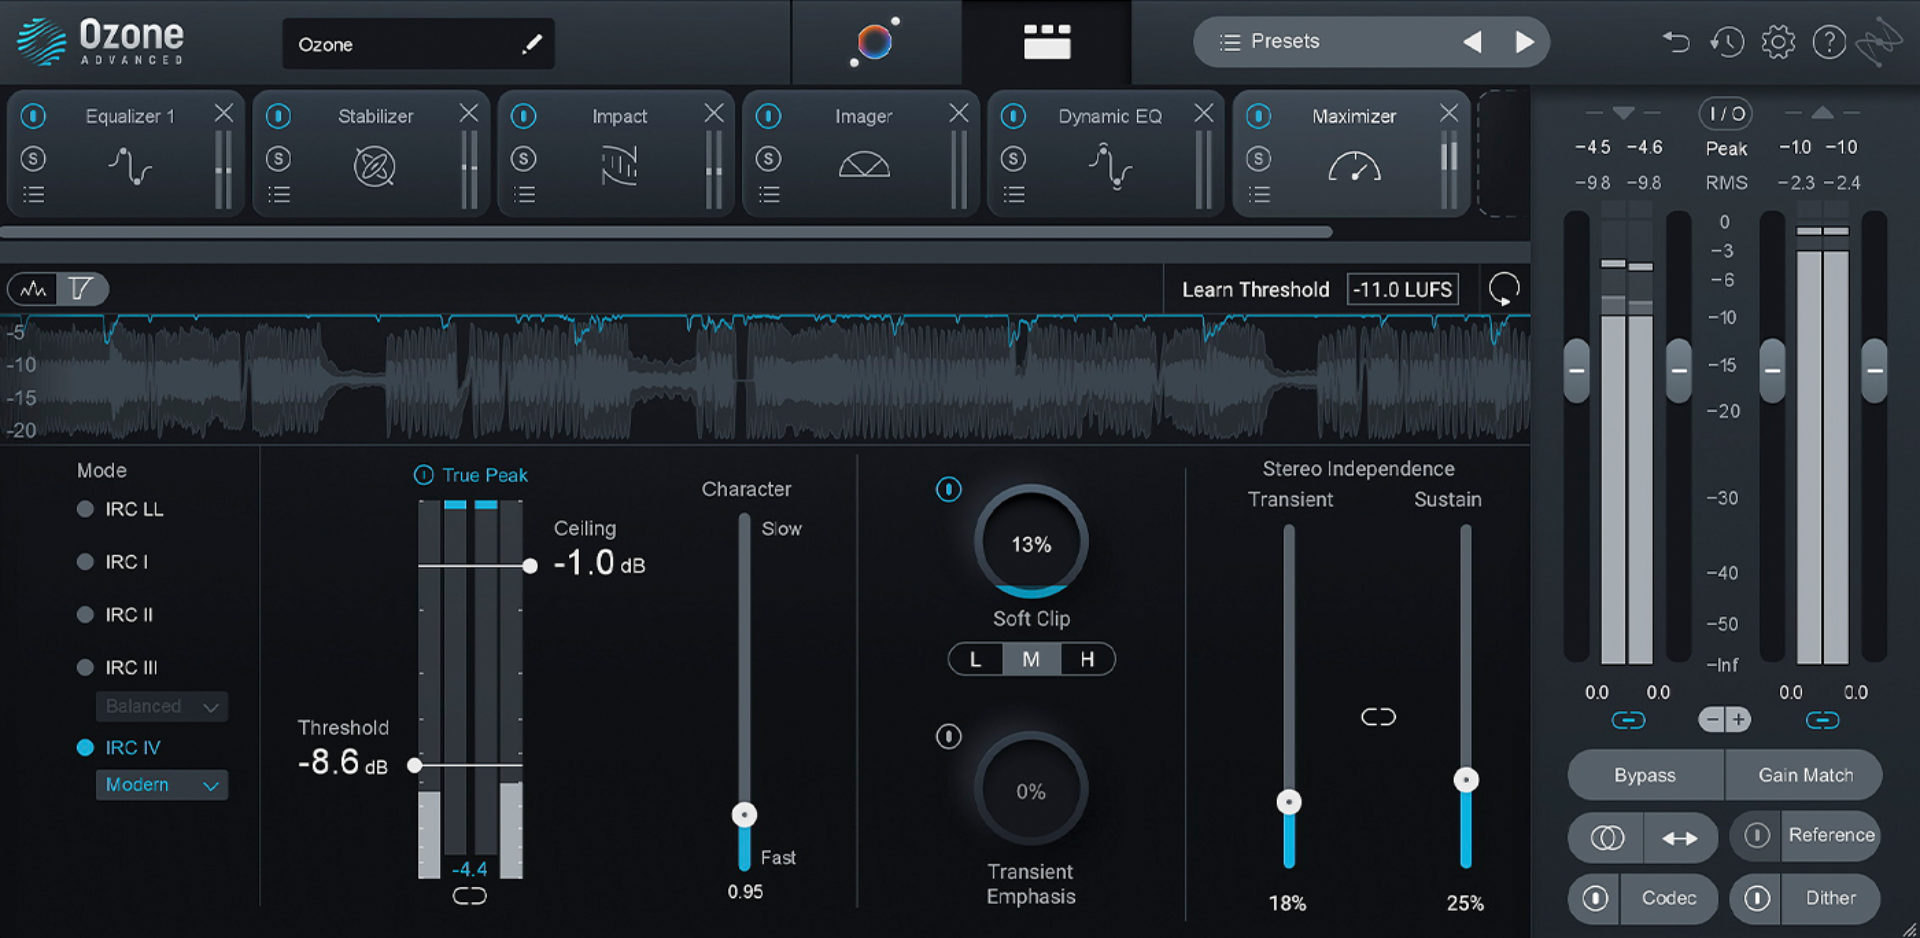Click the Gain Match button

click(x=1804, y=775)
